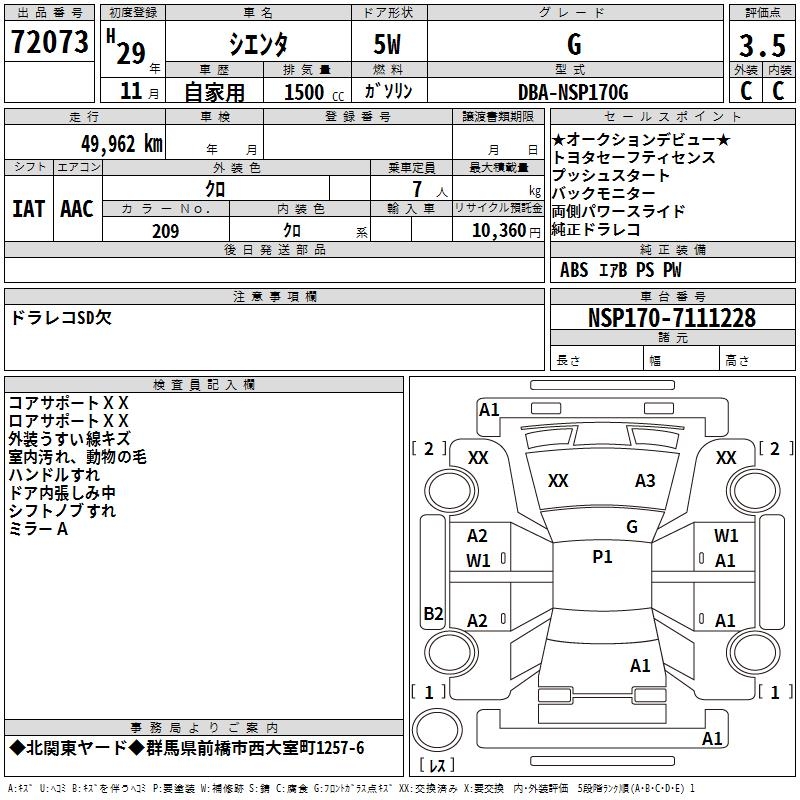Click the A1 mark on the rear hatch
Viewport: 800px width, 800px height.
coord(640,666)
